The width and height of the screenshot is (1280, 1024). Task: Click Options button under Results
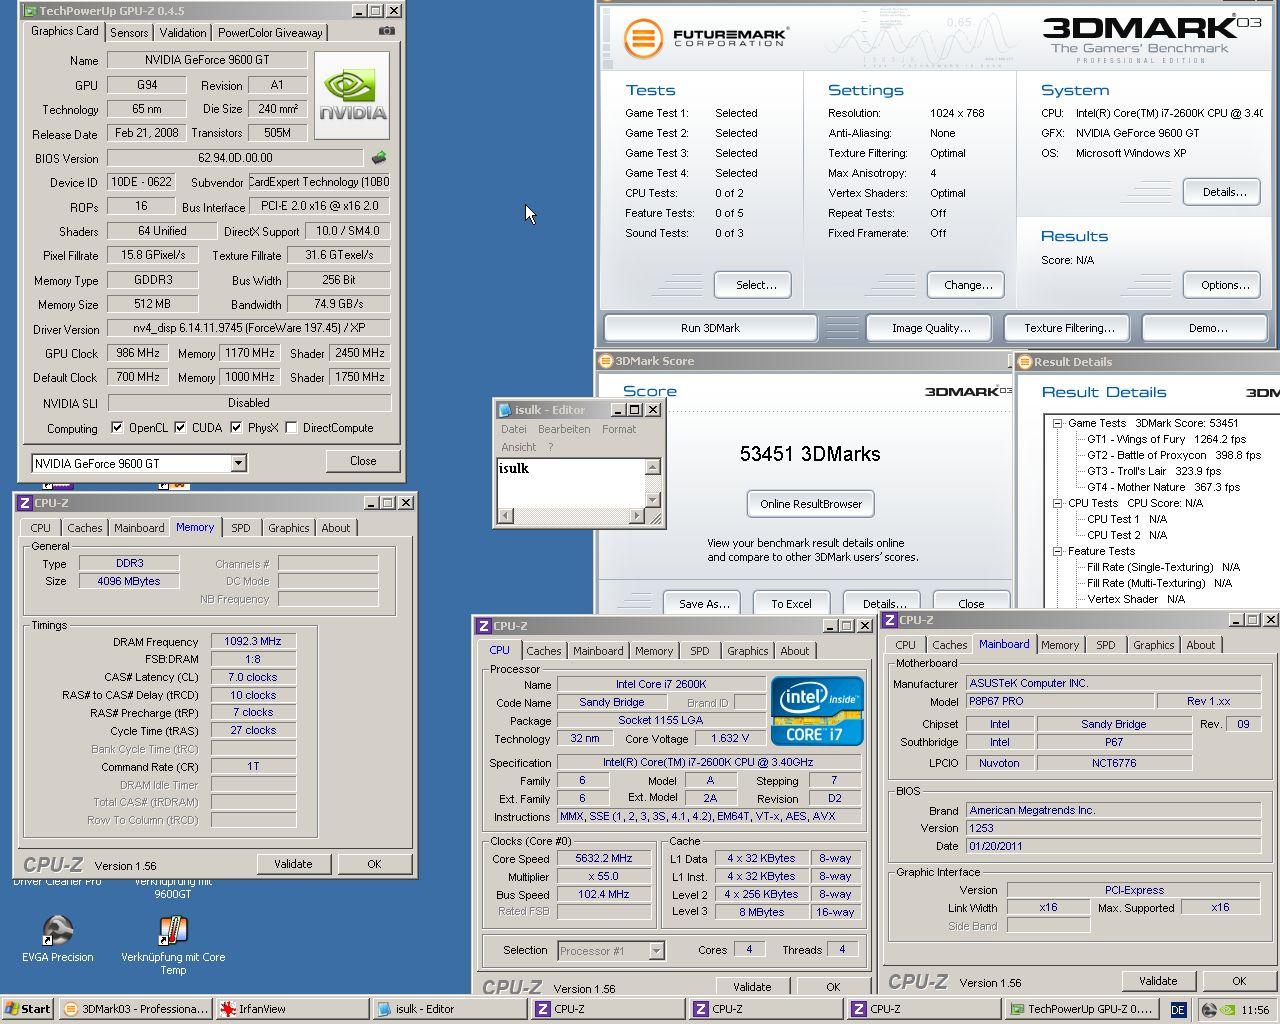click(x=1224, y=285)
